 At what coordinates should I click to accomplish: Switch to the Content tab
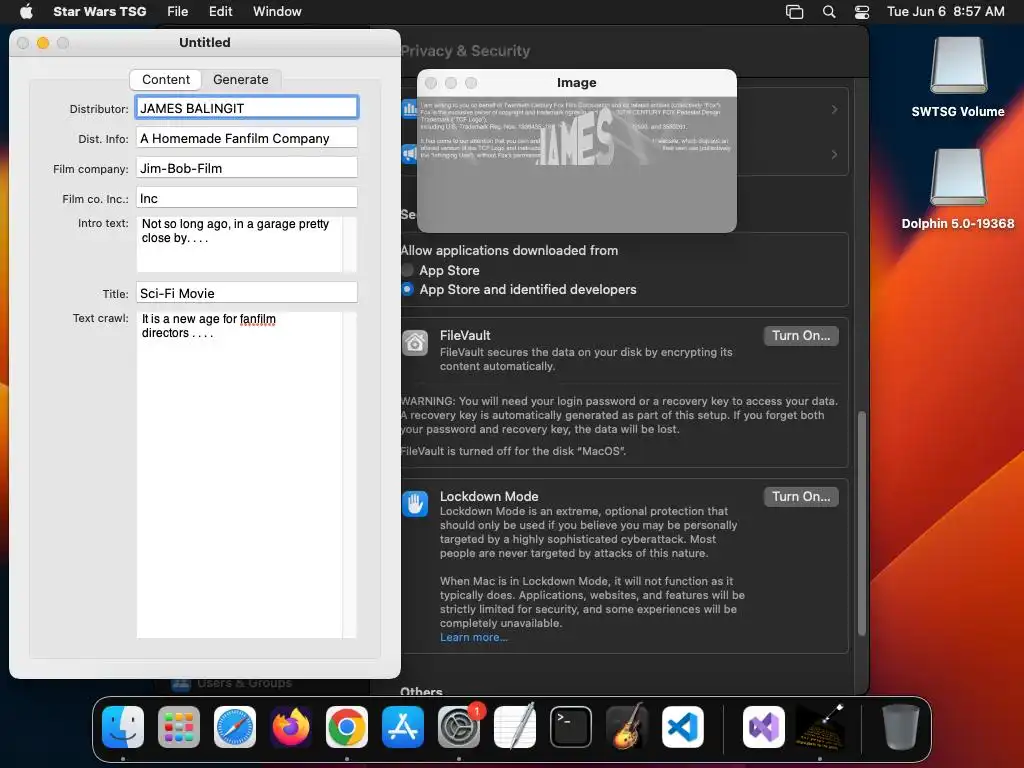coord(166,80)
